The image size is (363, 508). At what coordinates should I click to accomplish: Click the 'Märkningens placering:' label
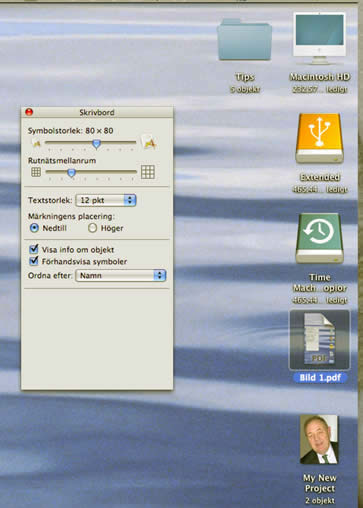(71, 216)
